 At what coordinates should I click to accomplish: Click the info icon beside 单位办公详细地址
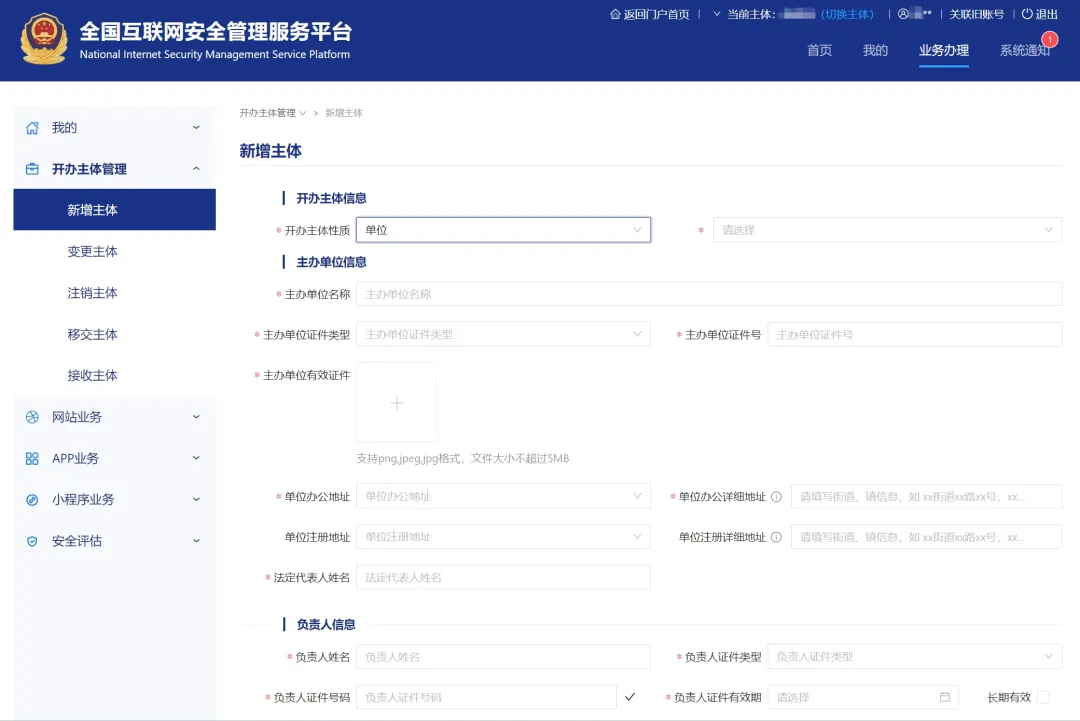[776, 496]
